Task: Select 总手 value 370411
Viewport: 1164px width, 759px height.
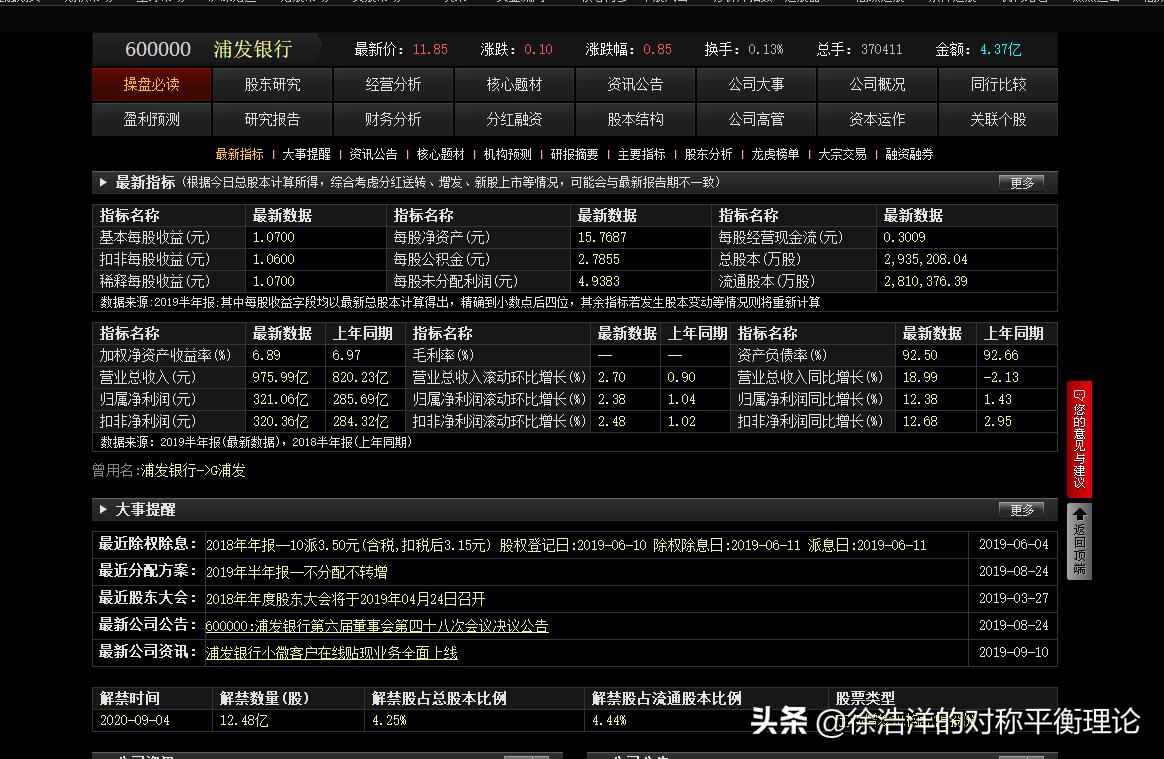Action: tap(882, 50)
